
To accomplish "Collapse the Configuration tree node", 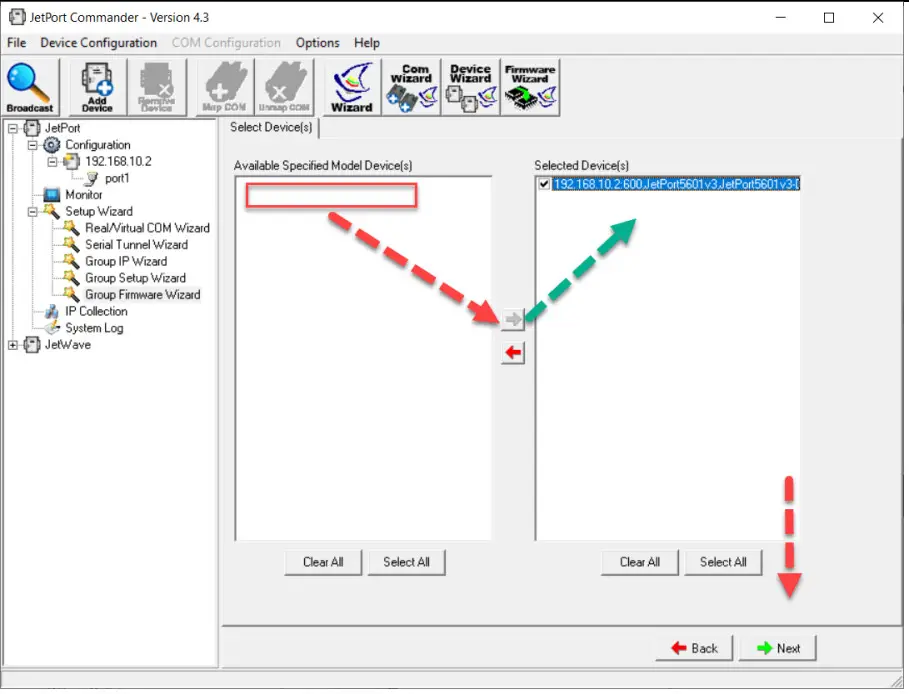I will (x=32, y=145).
